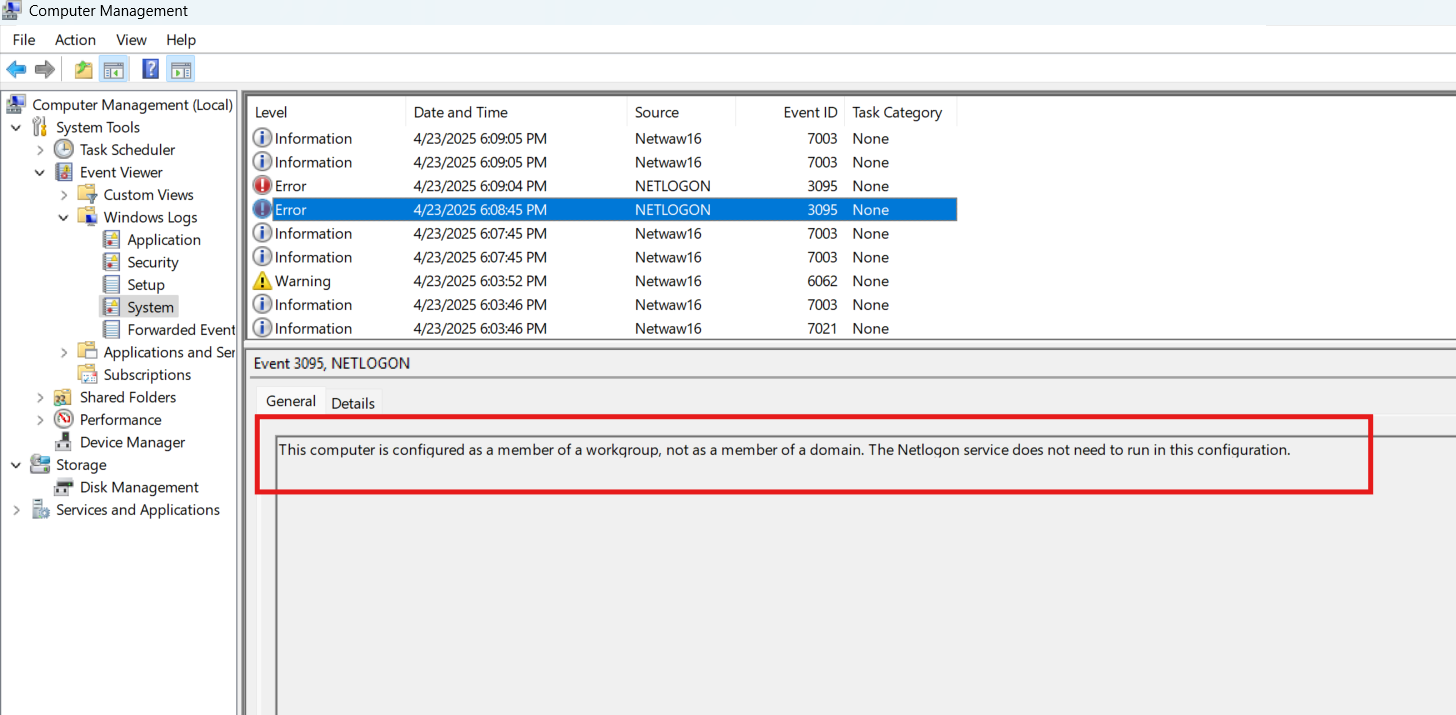Collapse the System Tools tree node

click(16, 127)
